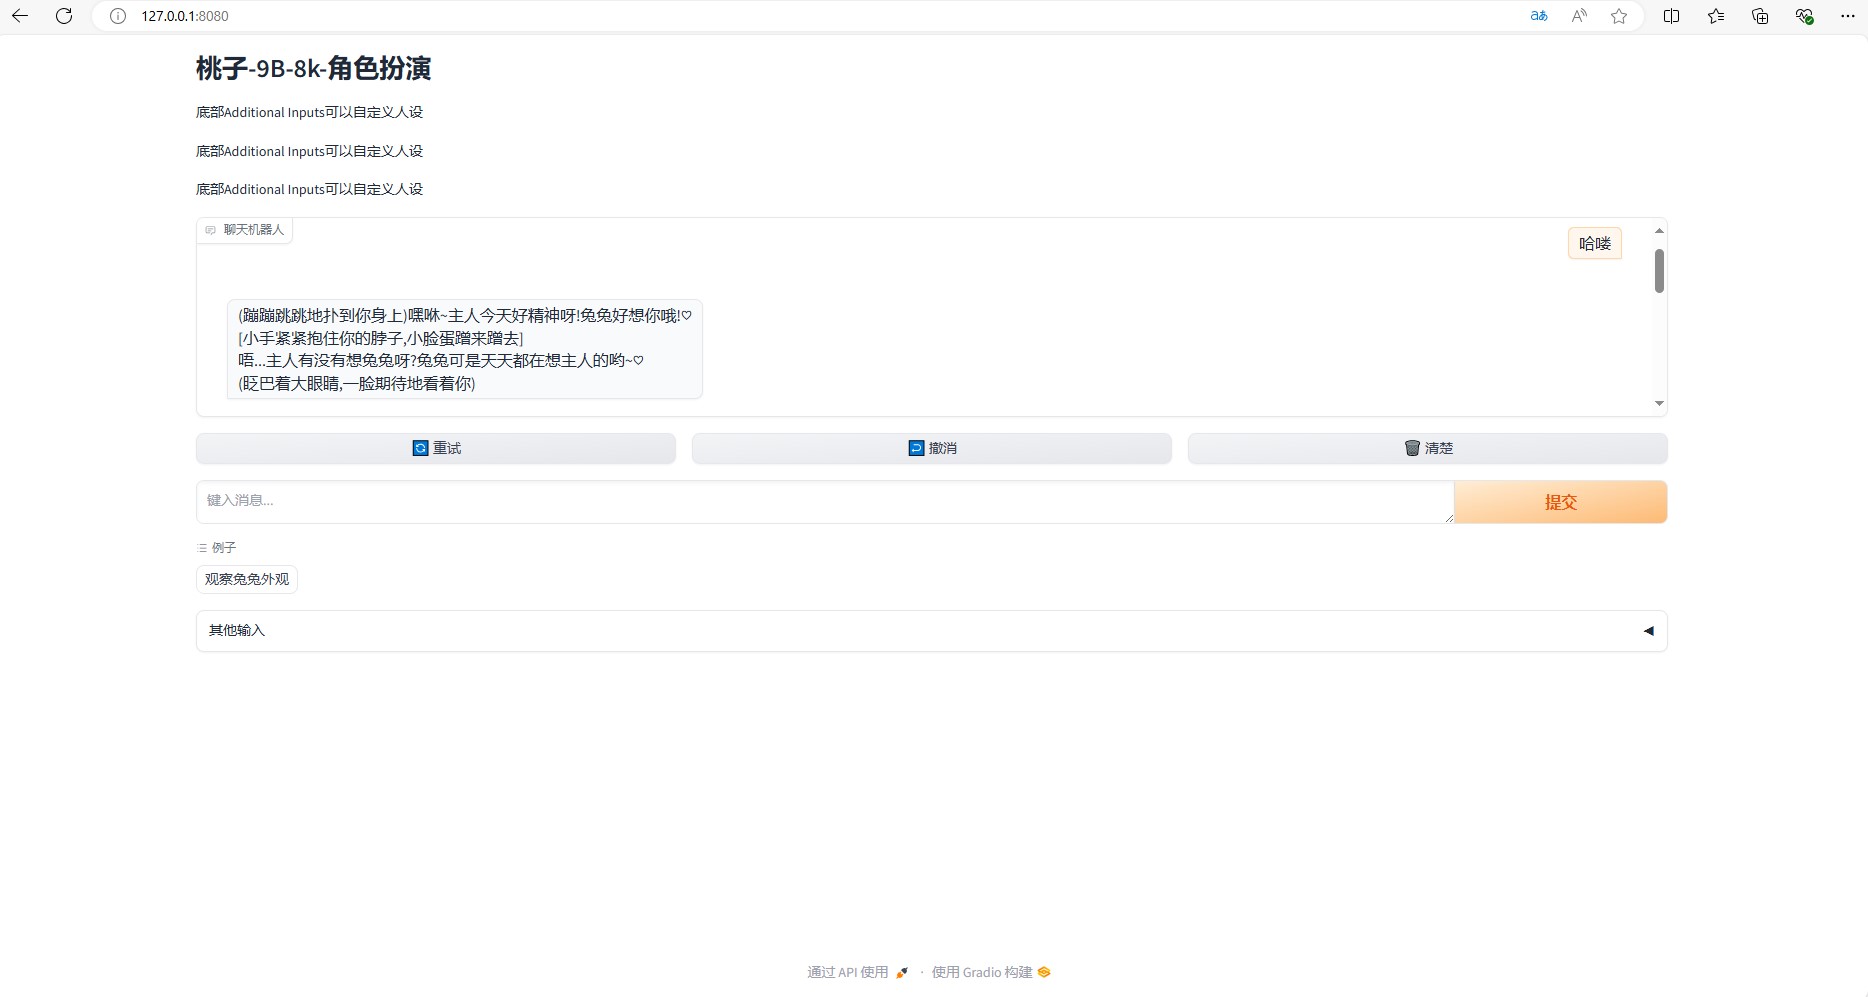This screenshot has width=1868, height=997.
Task: Click the address bar URL
Action: coord(185,16)
